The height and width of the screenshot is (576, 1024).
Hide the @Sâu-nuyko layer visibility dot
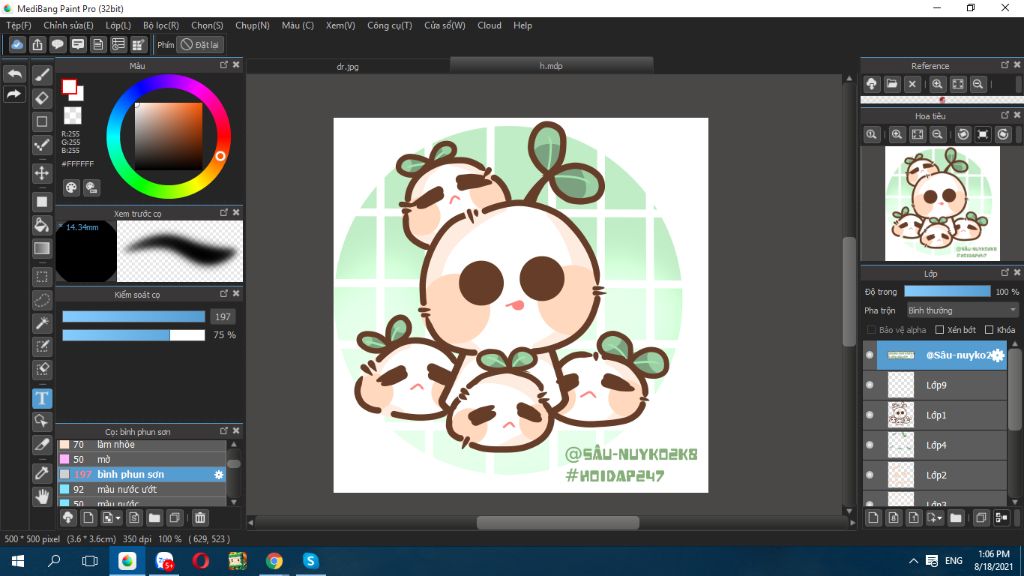click(869, 355)
